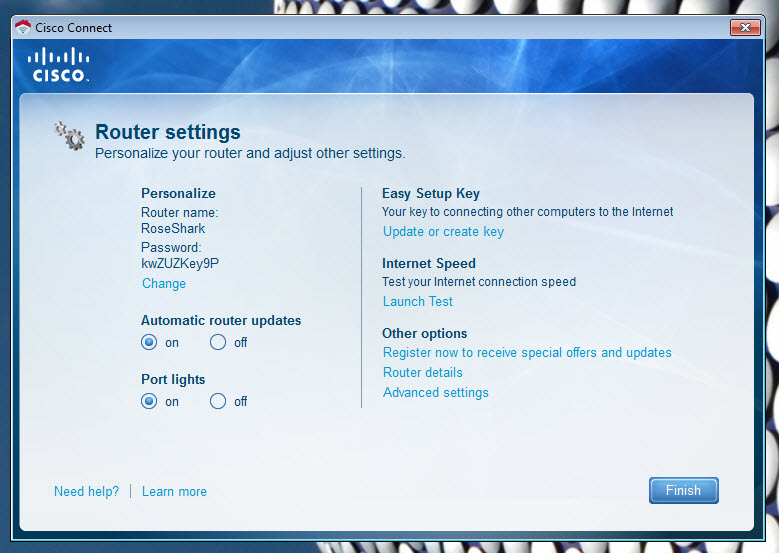
Task: Click the Cisco Connect title bar icon
Action: [x=23, y=27]
